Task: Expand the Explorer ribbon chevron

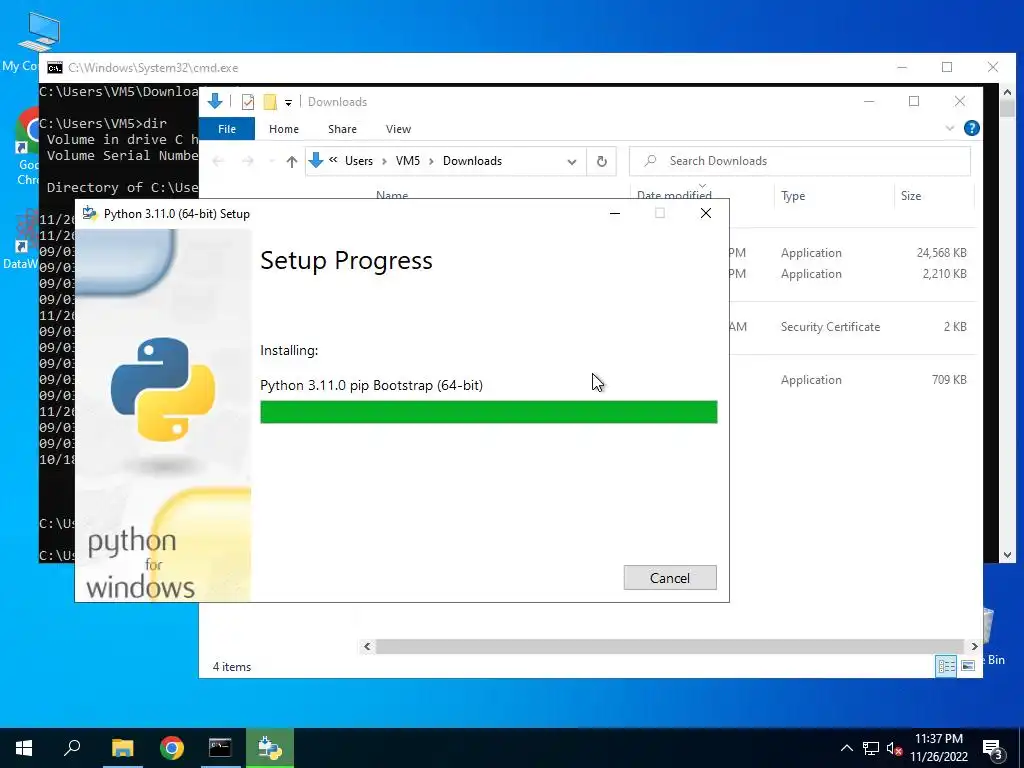Action: pos(950,128)
